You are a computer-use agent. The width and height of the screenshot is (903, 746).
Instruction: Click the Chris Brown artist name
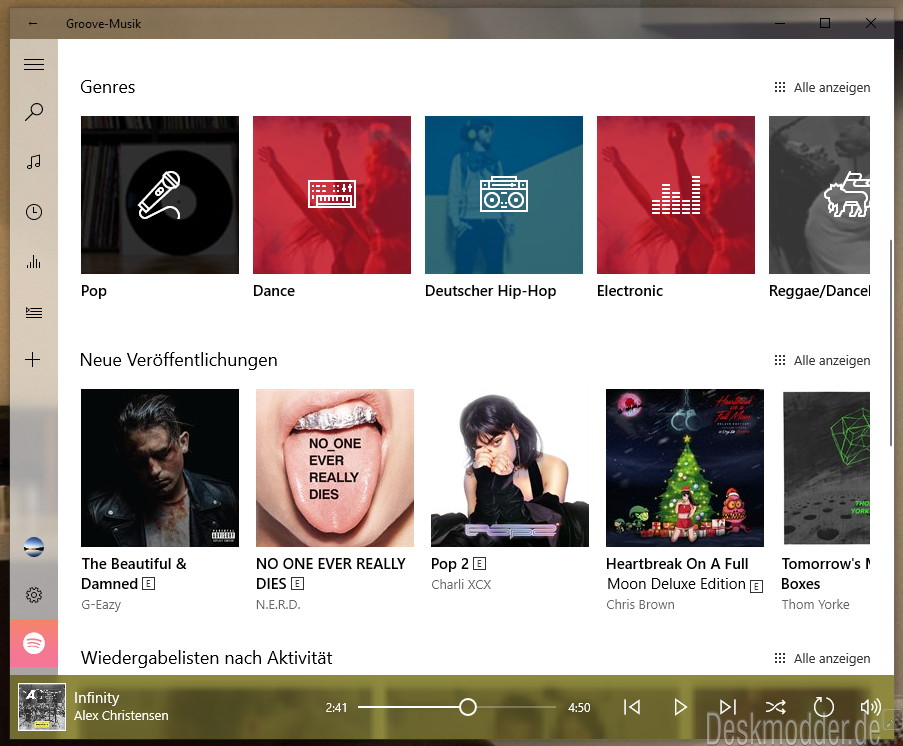click(x=640, y=604)
